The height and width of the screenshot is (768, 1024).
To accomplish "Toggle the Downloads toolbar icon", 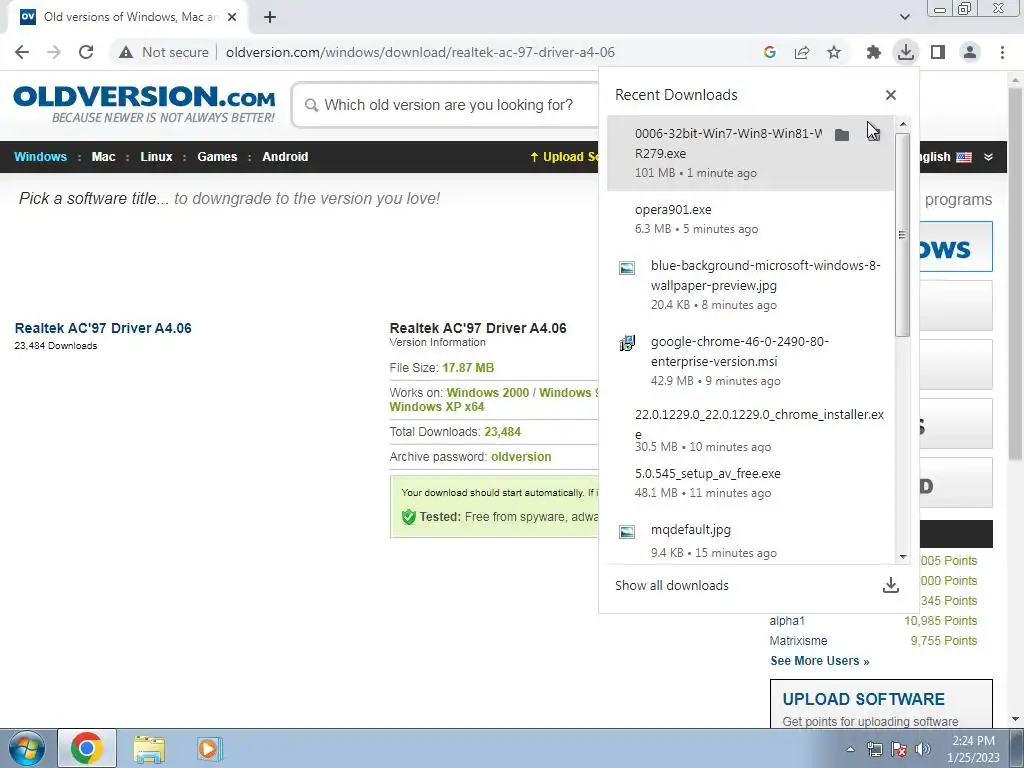I will pos(905,52).
